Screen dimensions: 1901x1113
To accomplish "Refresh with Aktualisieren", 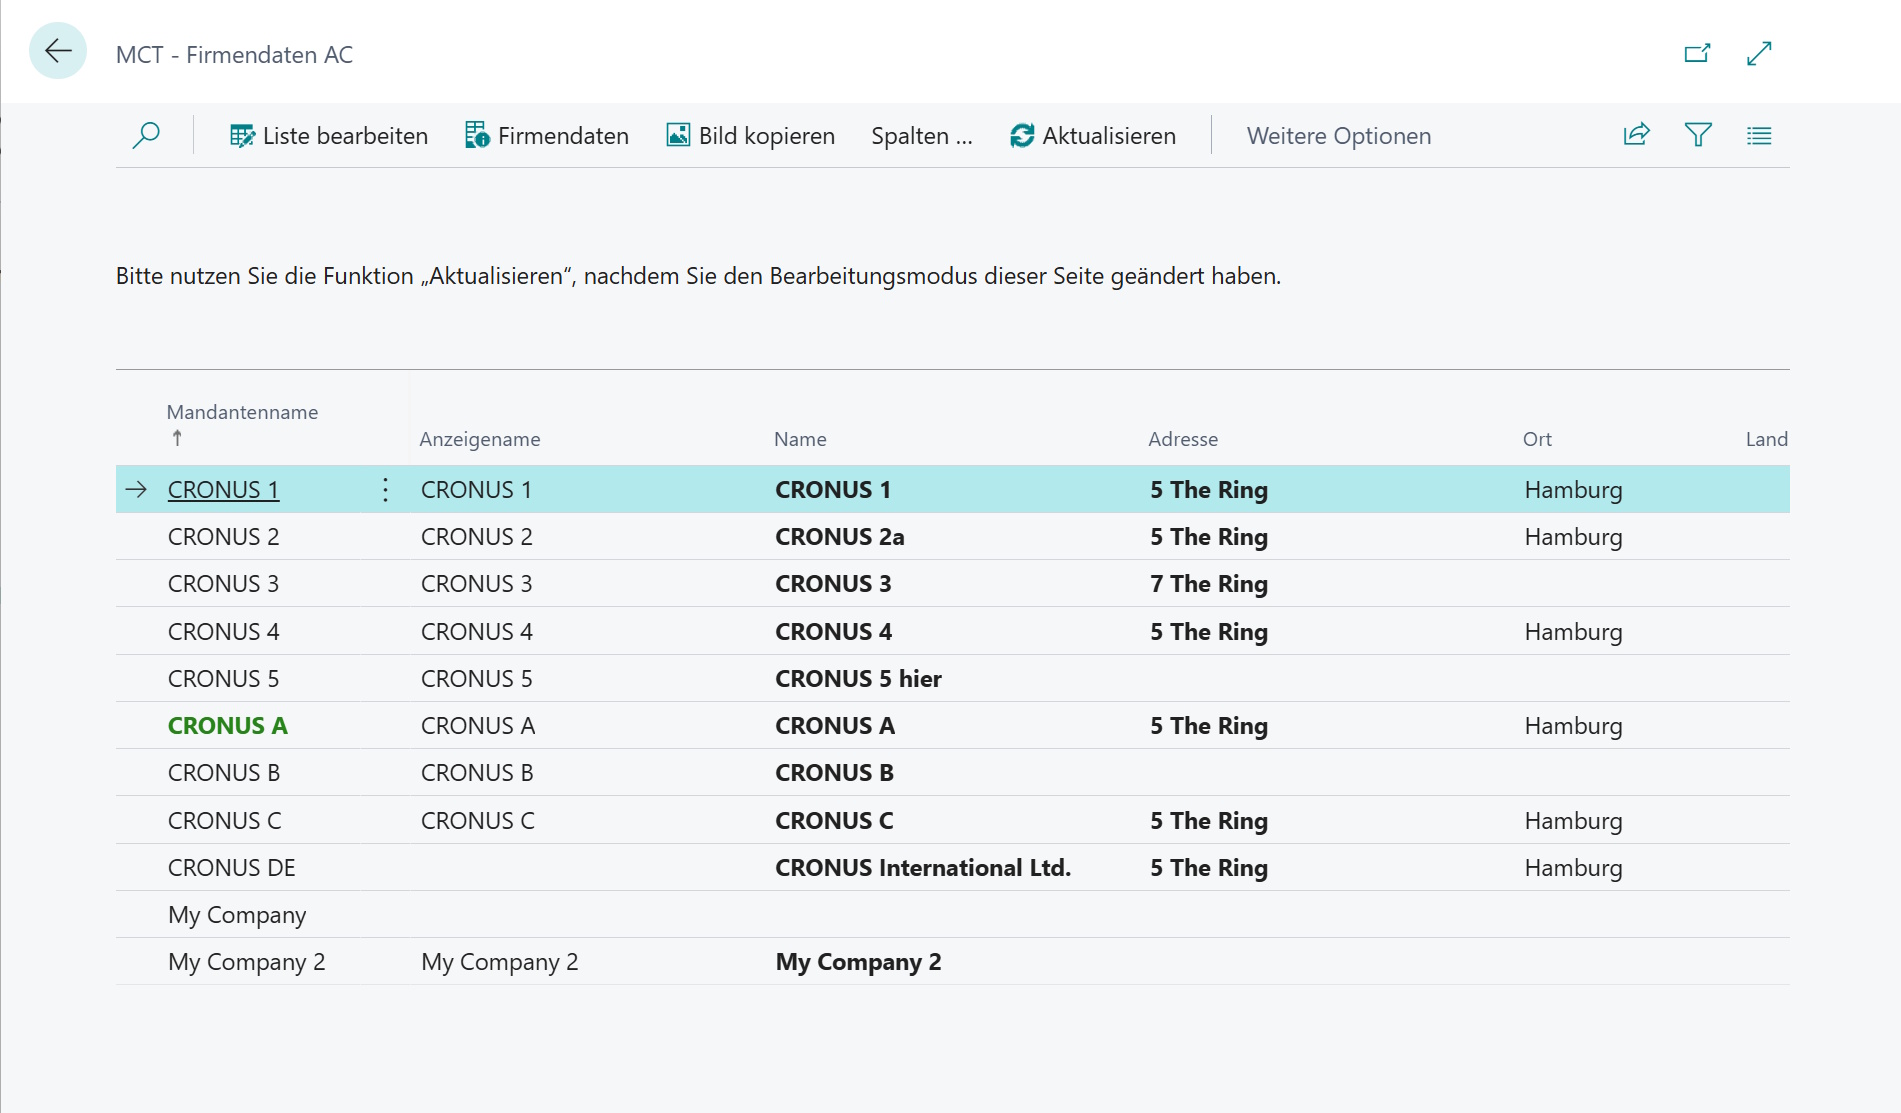I will click(1092, 135).
